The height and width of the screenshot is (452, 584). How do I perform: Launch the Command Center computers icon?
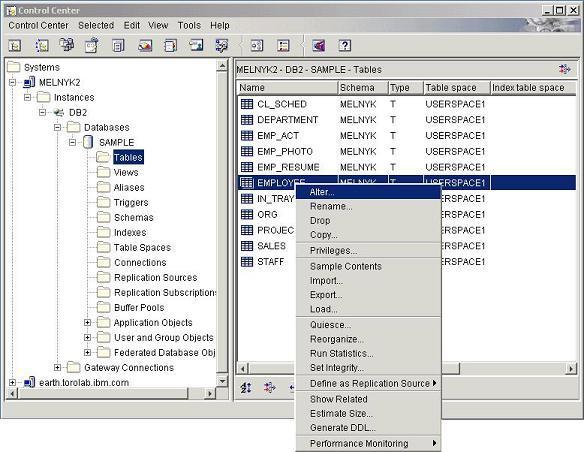(x=67, y=45)
